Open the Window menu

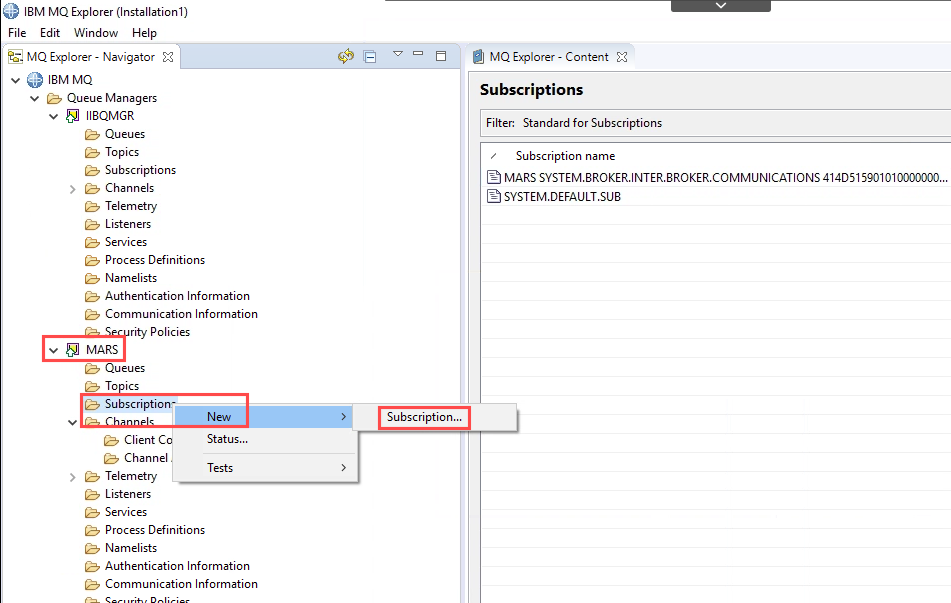(96, 33)
